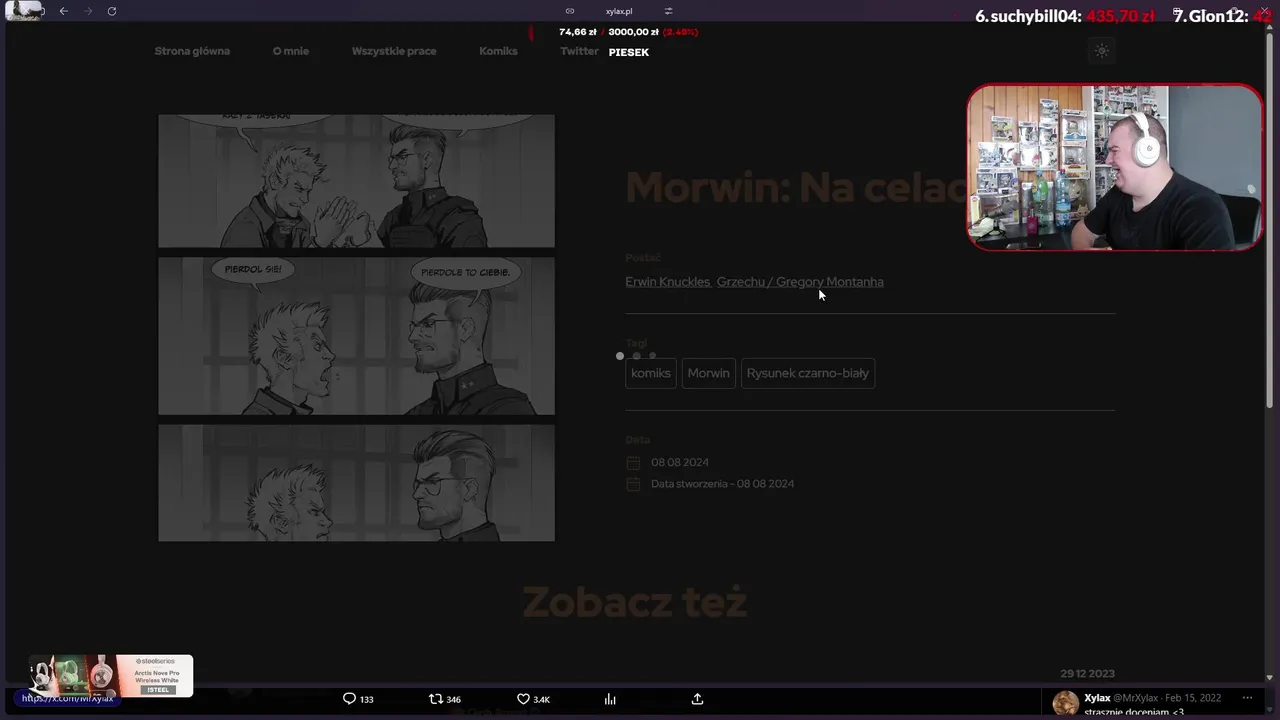Open tweet analytics bar chart icon
This screenshot has height=720, width=1280.
[610, 699]
